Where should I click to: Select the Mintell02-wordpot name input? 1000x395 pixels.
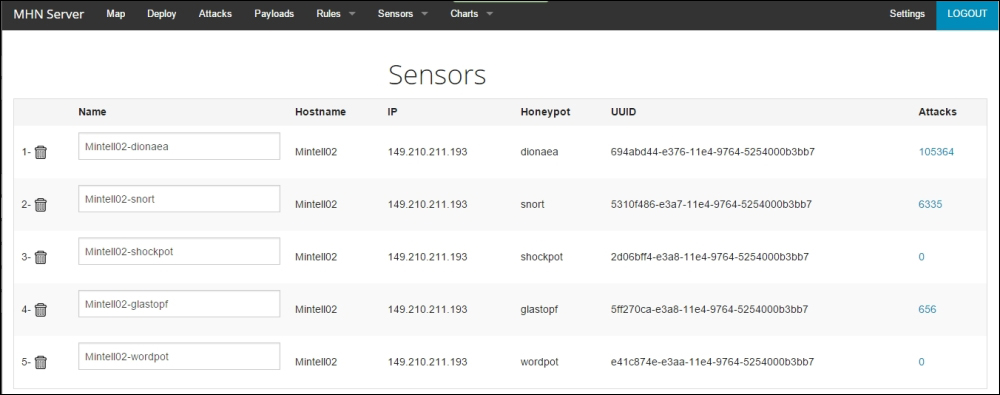[x=179, y=356]
